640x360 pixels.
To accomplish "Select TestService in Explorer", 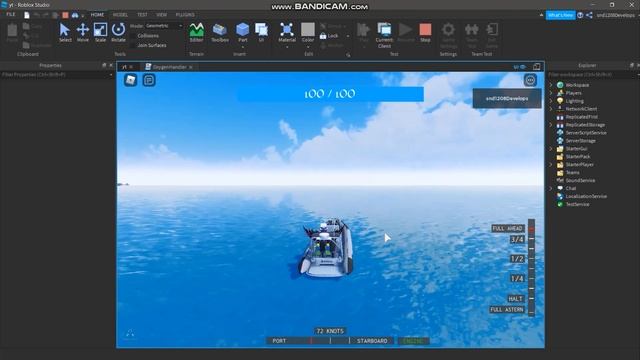I will click(577, 204).
